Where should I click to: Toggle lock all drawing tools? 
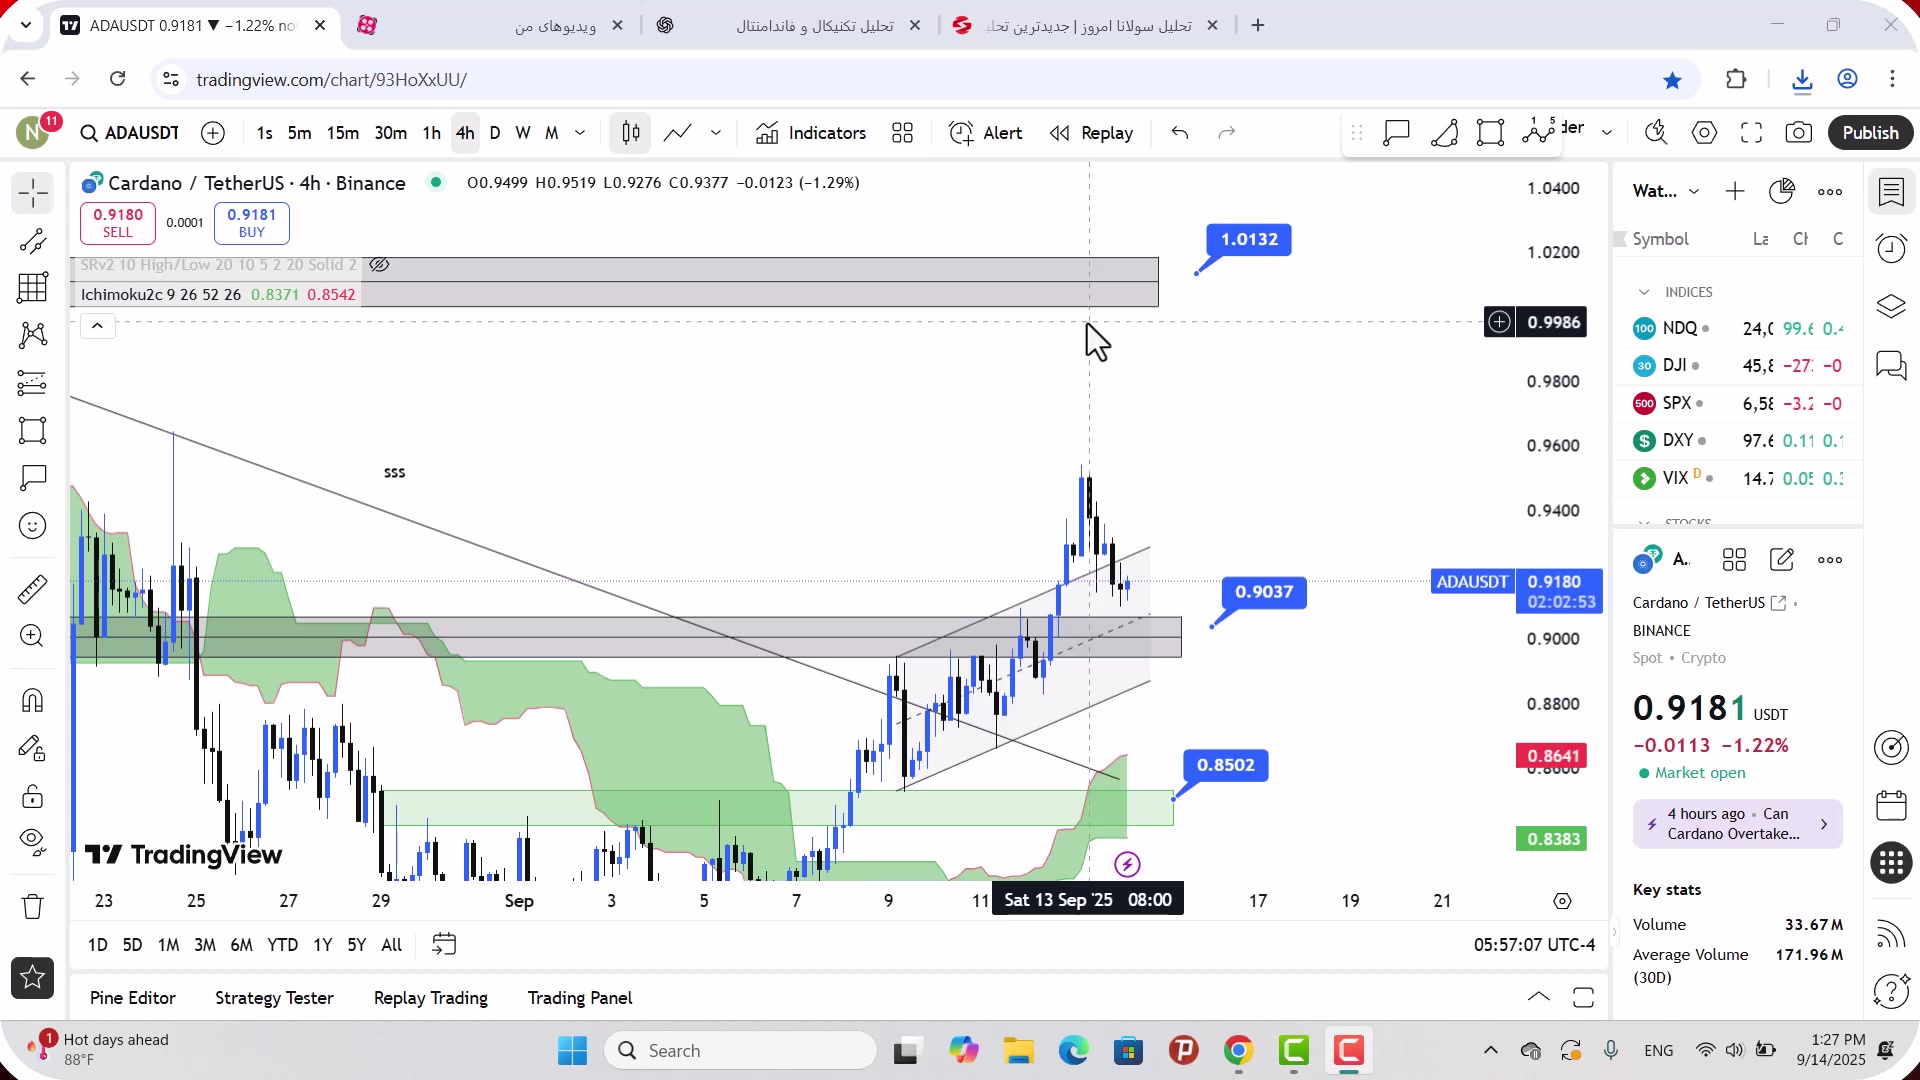(32, 796)
